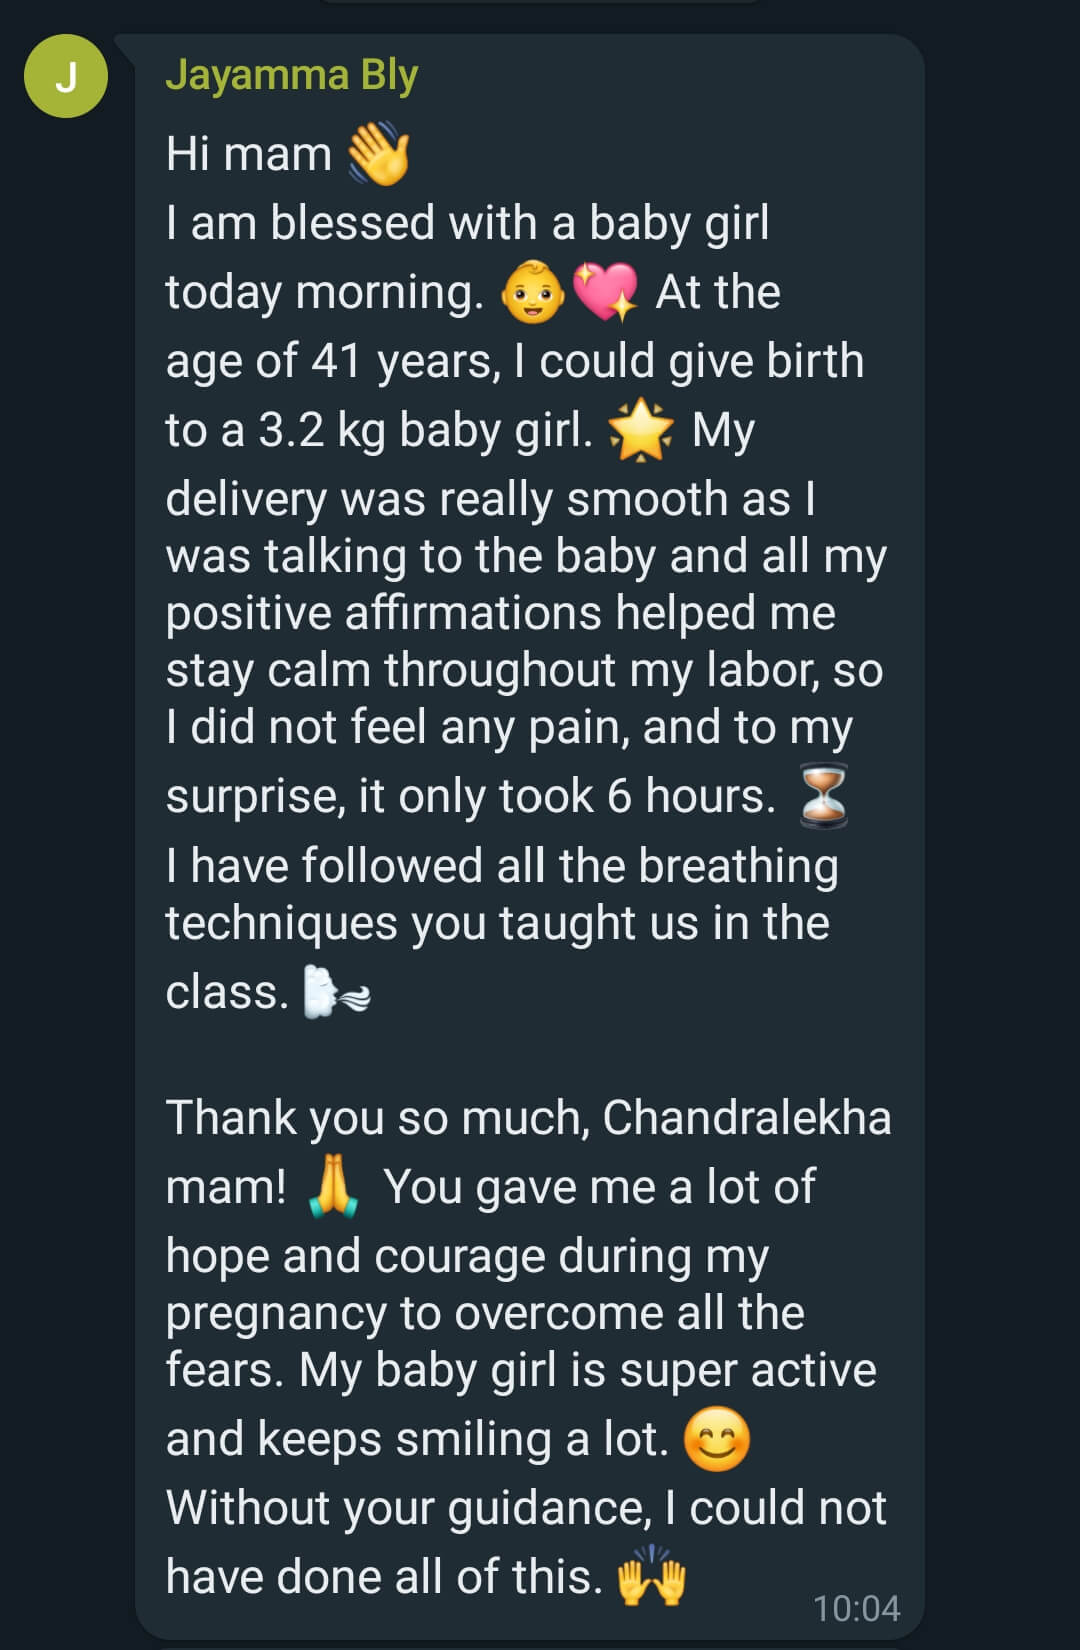The image size is (1080, 1650).
Task: Click the baby face emoji
Action: 533,292
